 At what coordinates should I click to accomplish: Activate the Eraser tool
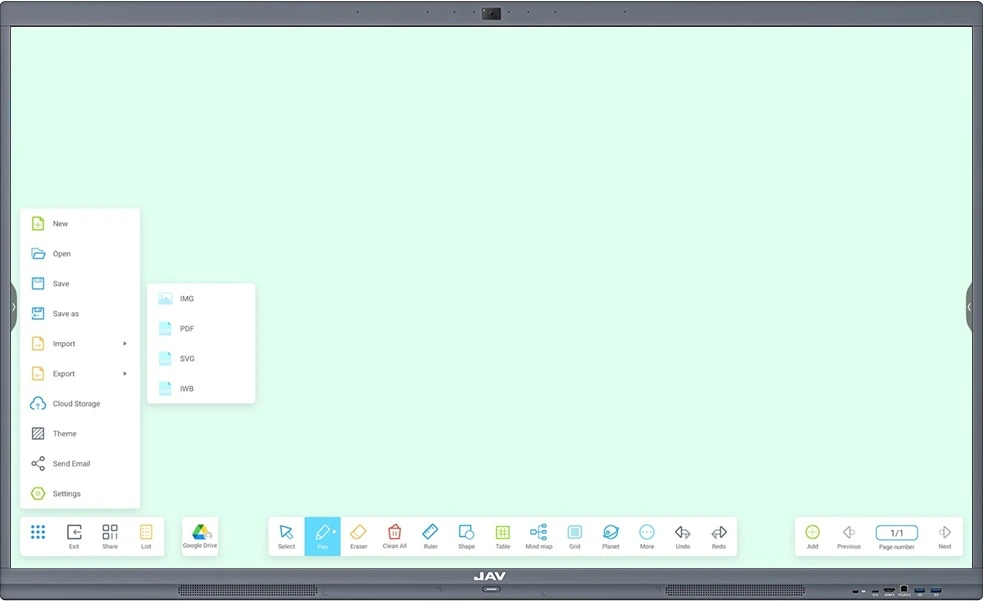[358, 535]
